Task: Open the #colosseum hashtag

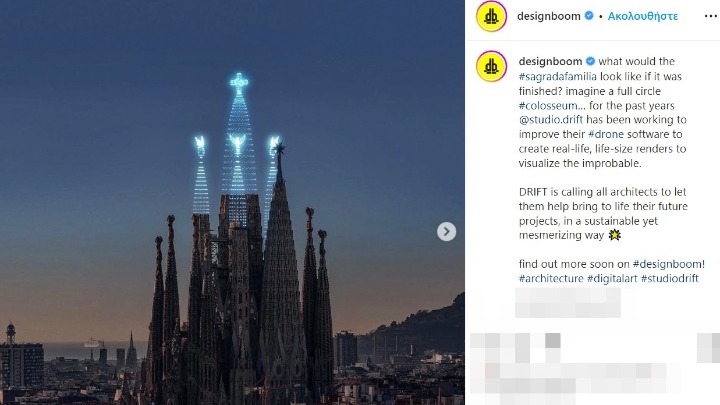Action: point(548,106)
